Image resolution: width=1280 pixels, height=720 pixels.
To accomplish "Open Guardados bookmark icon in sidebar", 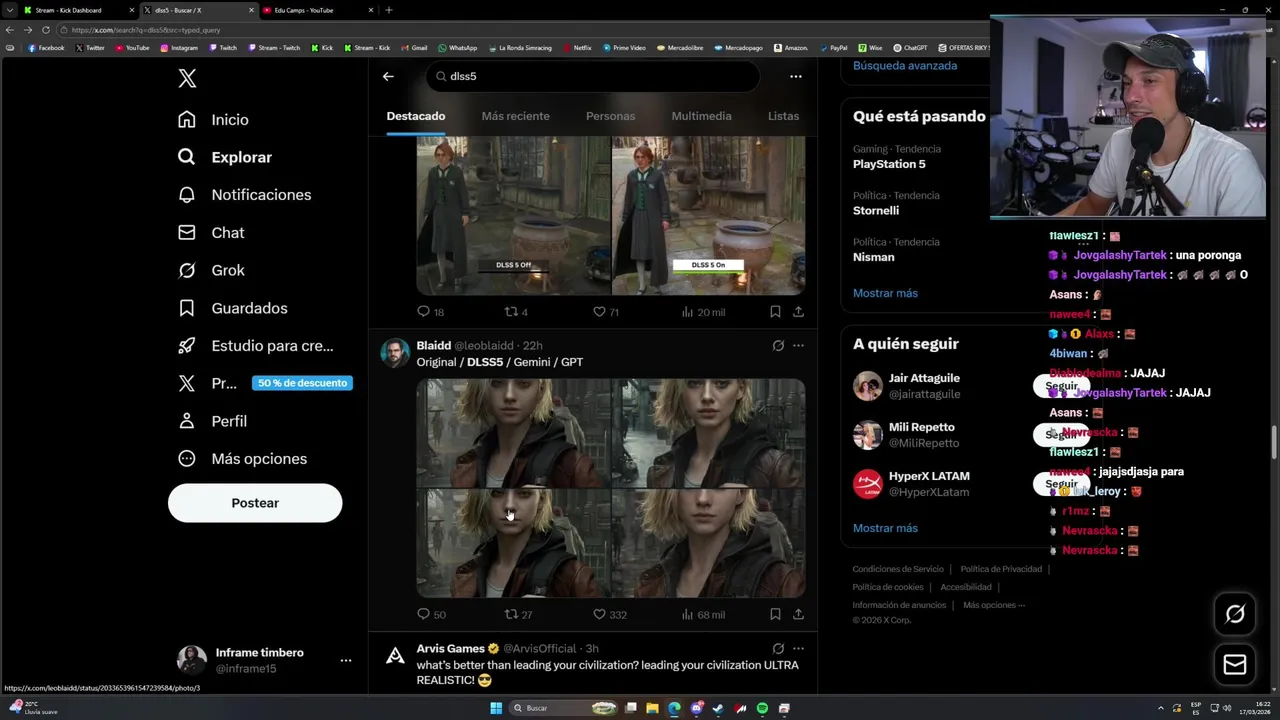I will tap(187, 308).
